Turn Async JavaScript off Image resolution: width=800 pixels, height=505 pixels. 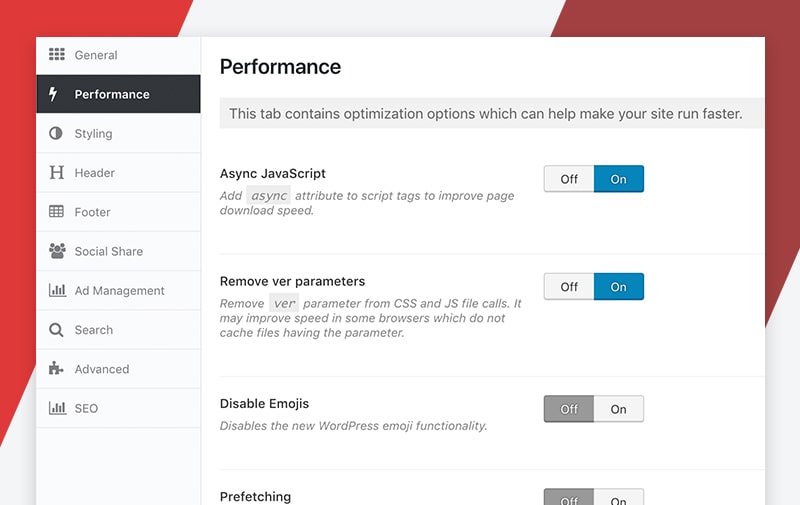[569, 179]
